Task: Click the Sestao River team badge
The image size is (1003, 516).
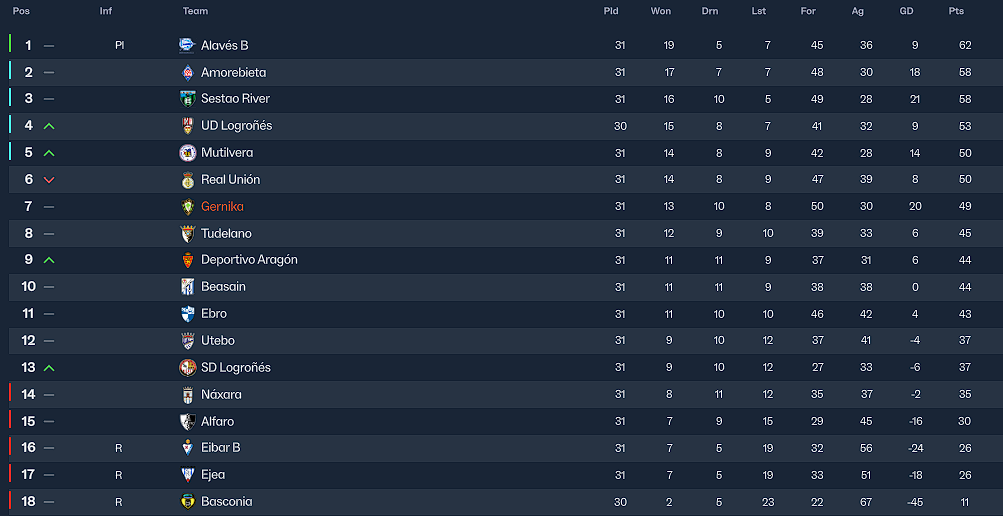Action: [187, 99]
